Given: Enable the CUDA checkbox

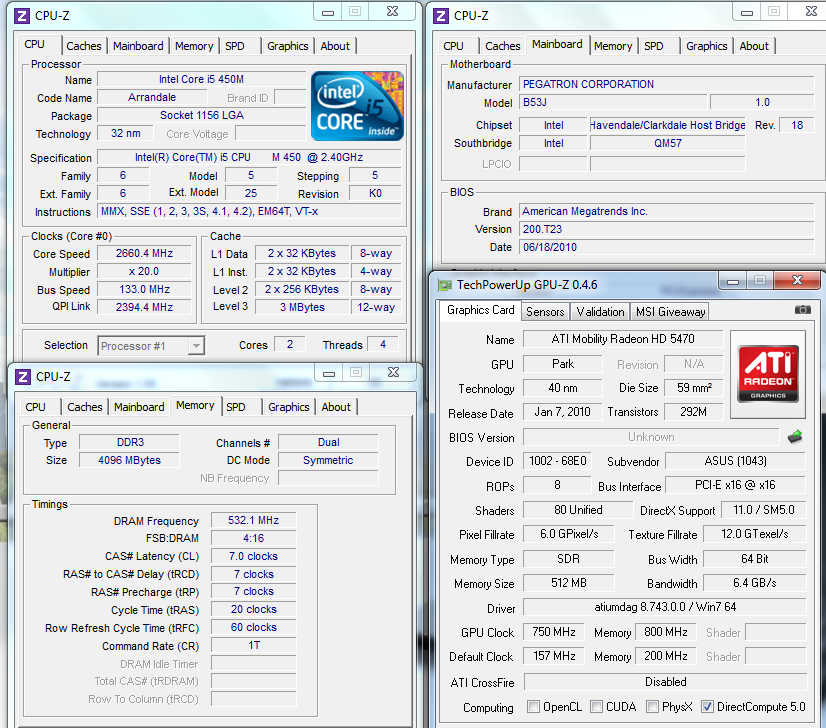Looking at the screenshot, I should 596,706.
